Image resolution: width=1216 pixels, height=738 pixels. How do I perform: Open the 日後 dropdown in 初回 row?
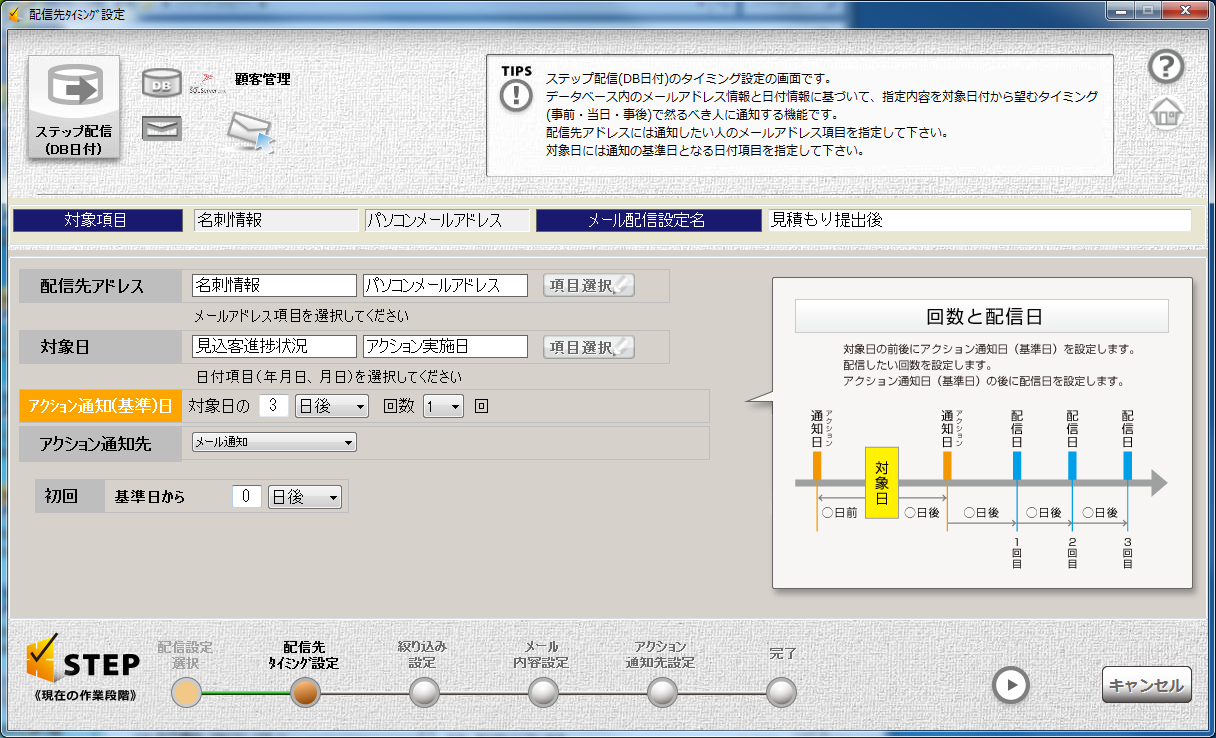[x=305, y=497]
